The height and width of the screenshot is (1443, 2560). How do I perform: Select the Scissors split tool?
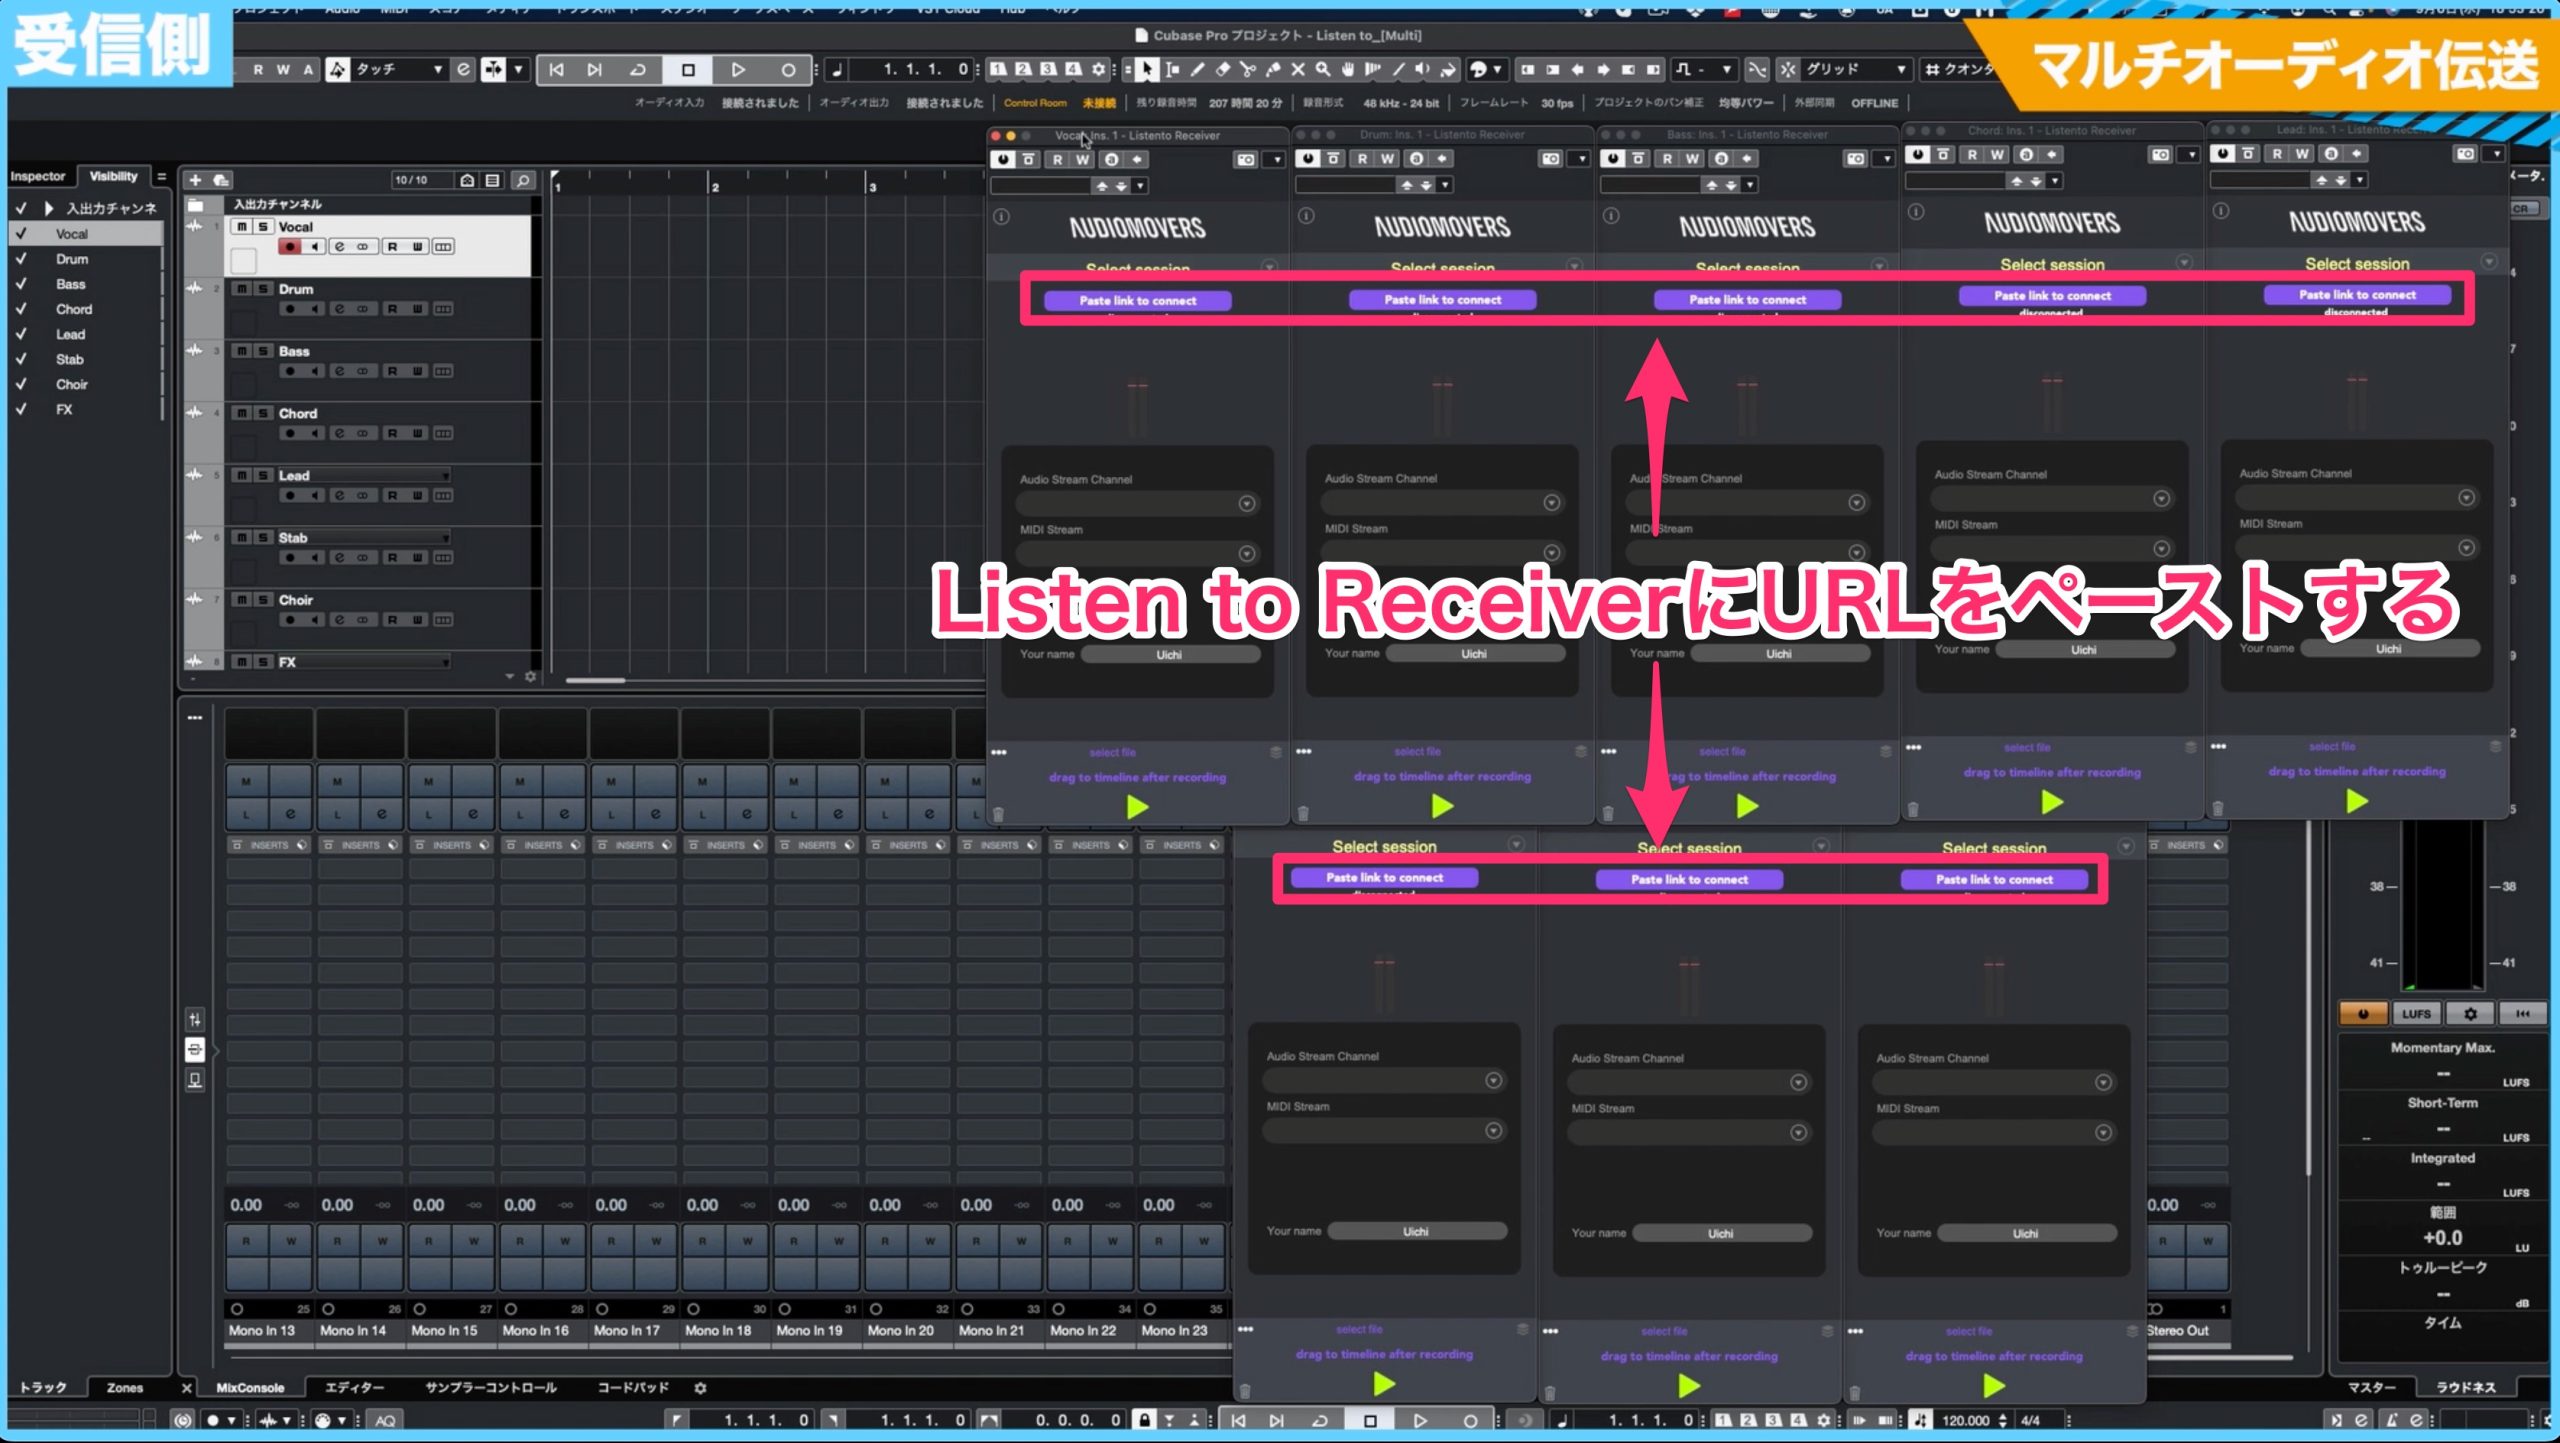tap(1247, 70)
